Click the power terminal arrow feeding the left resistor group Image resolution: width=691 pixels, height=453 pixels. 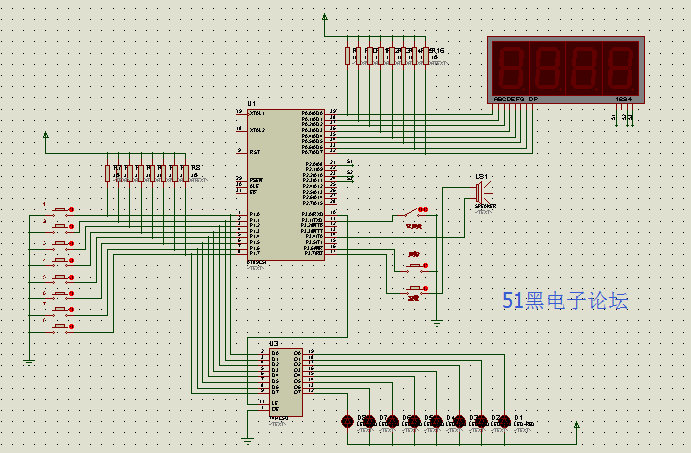(x=46, y=135)
